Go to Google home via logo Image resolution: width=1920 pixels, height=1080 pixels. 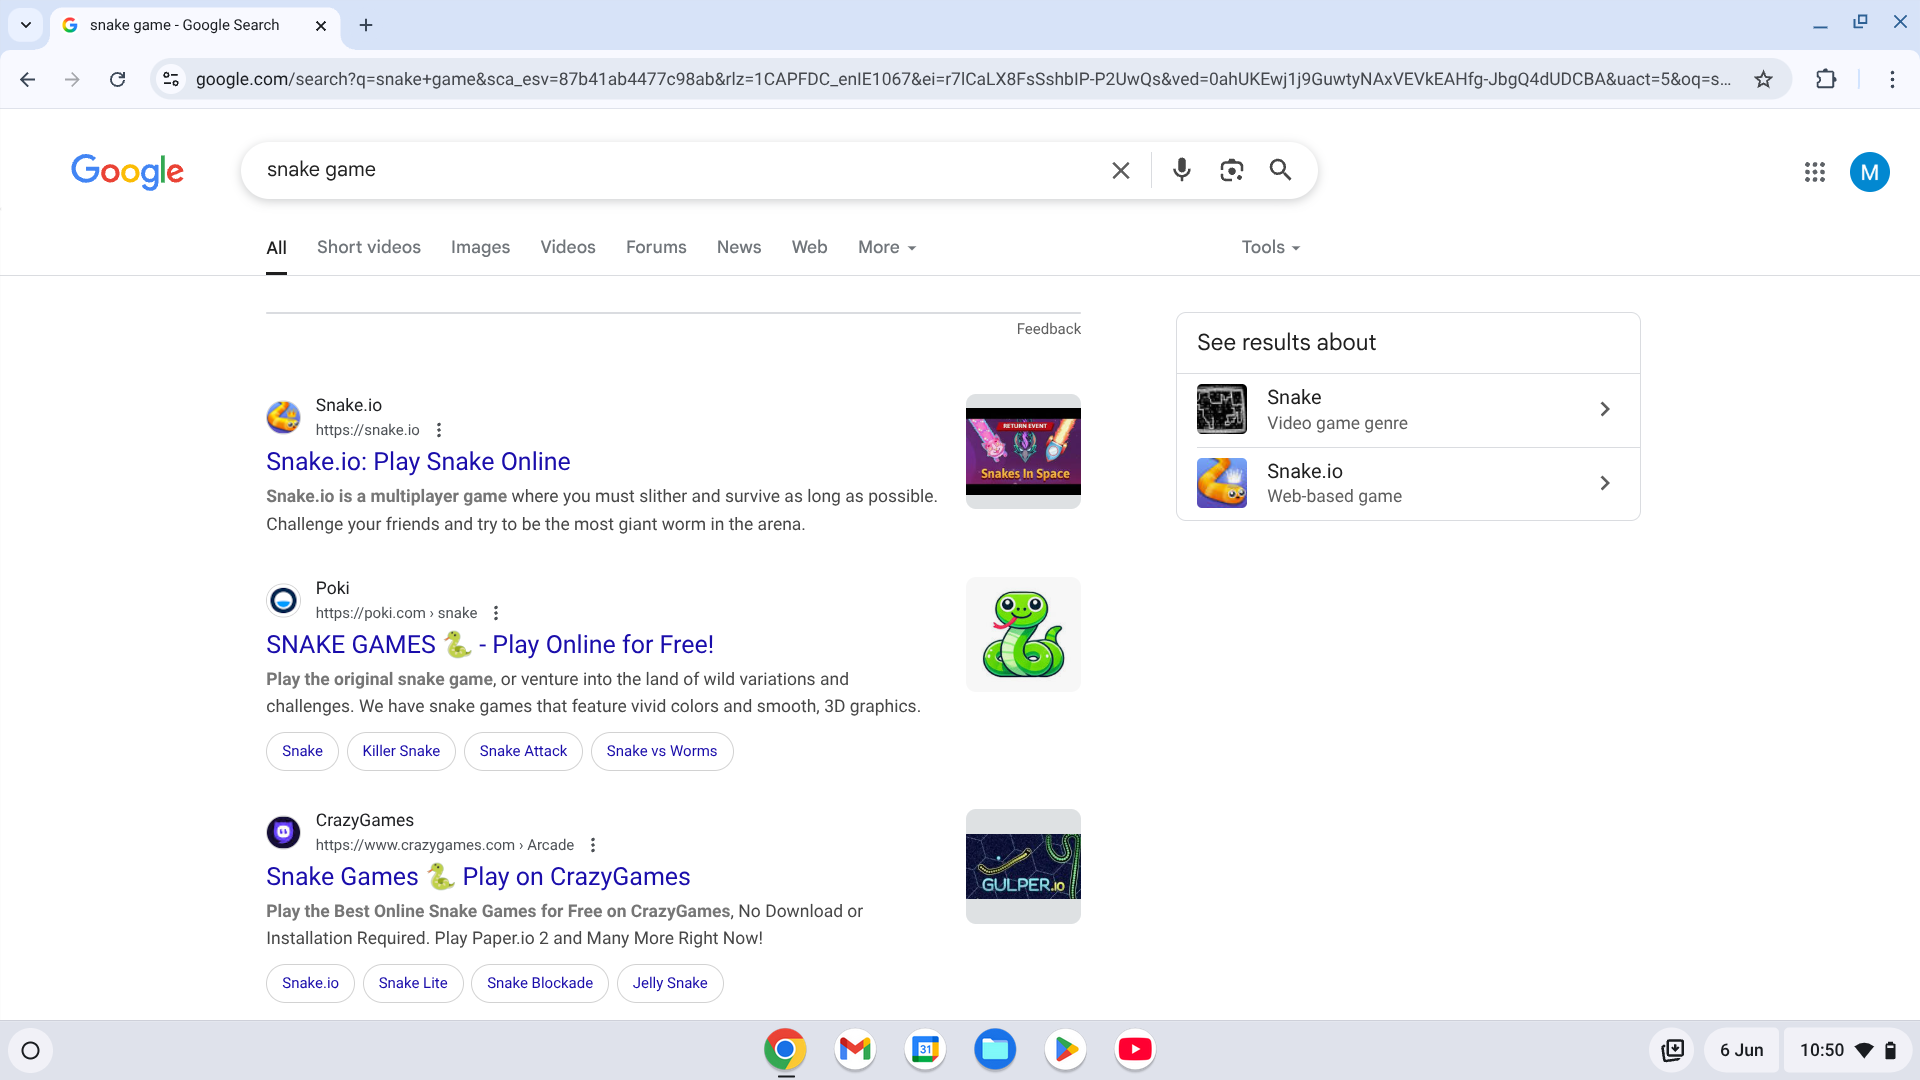[x=127, y=171]
